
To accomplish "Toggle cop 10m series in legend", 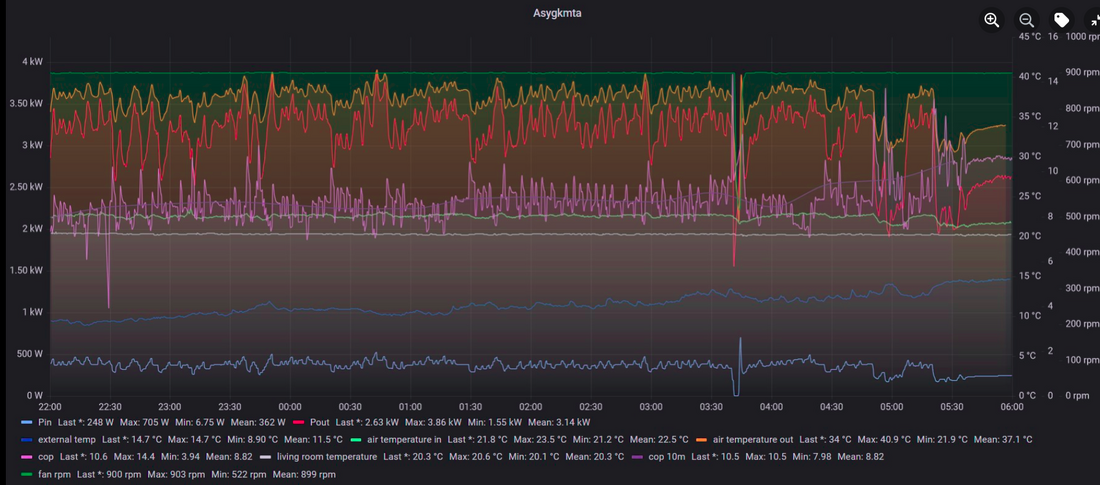I will tap(669, 456).
